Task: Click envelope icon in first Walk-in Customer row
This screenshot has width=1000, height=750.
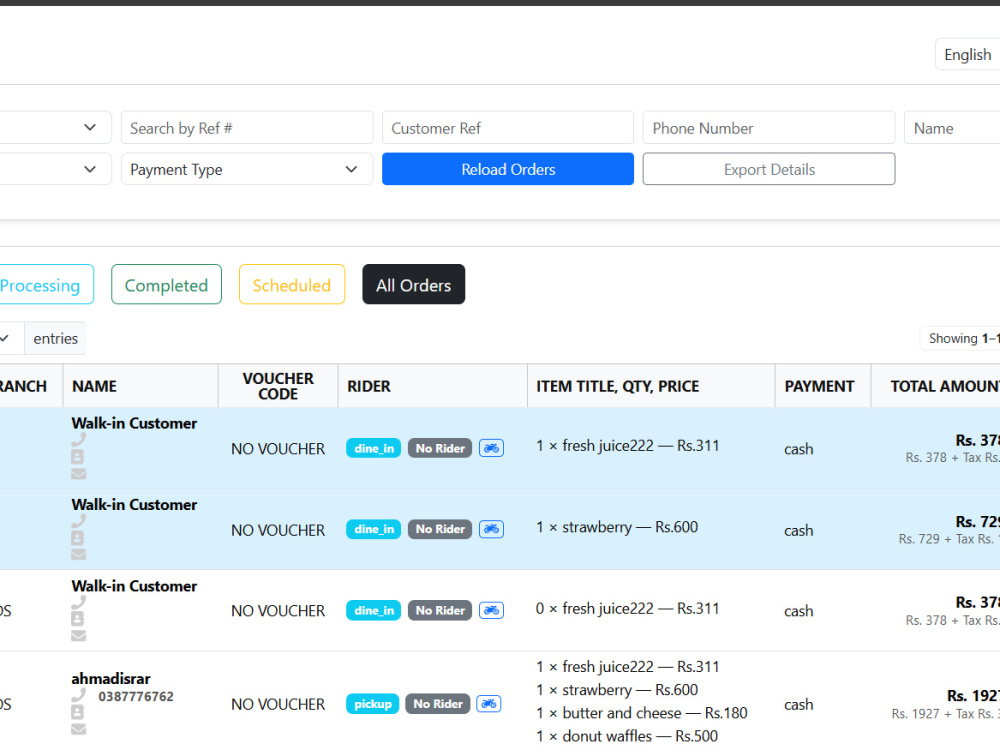Action: pos(78,474)
